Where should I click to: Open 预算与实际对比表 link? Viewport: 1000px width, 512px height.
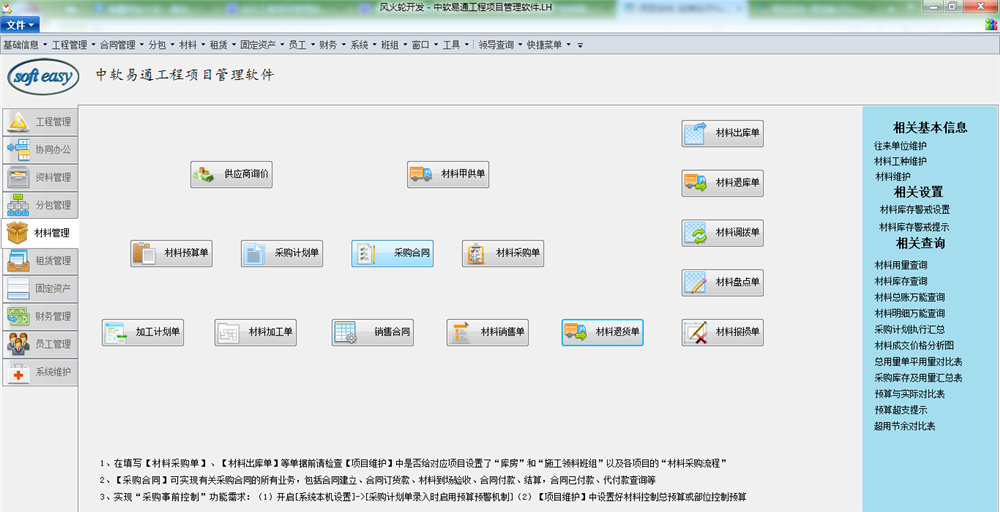[909, 394]
